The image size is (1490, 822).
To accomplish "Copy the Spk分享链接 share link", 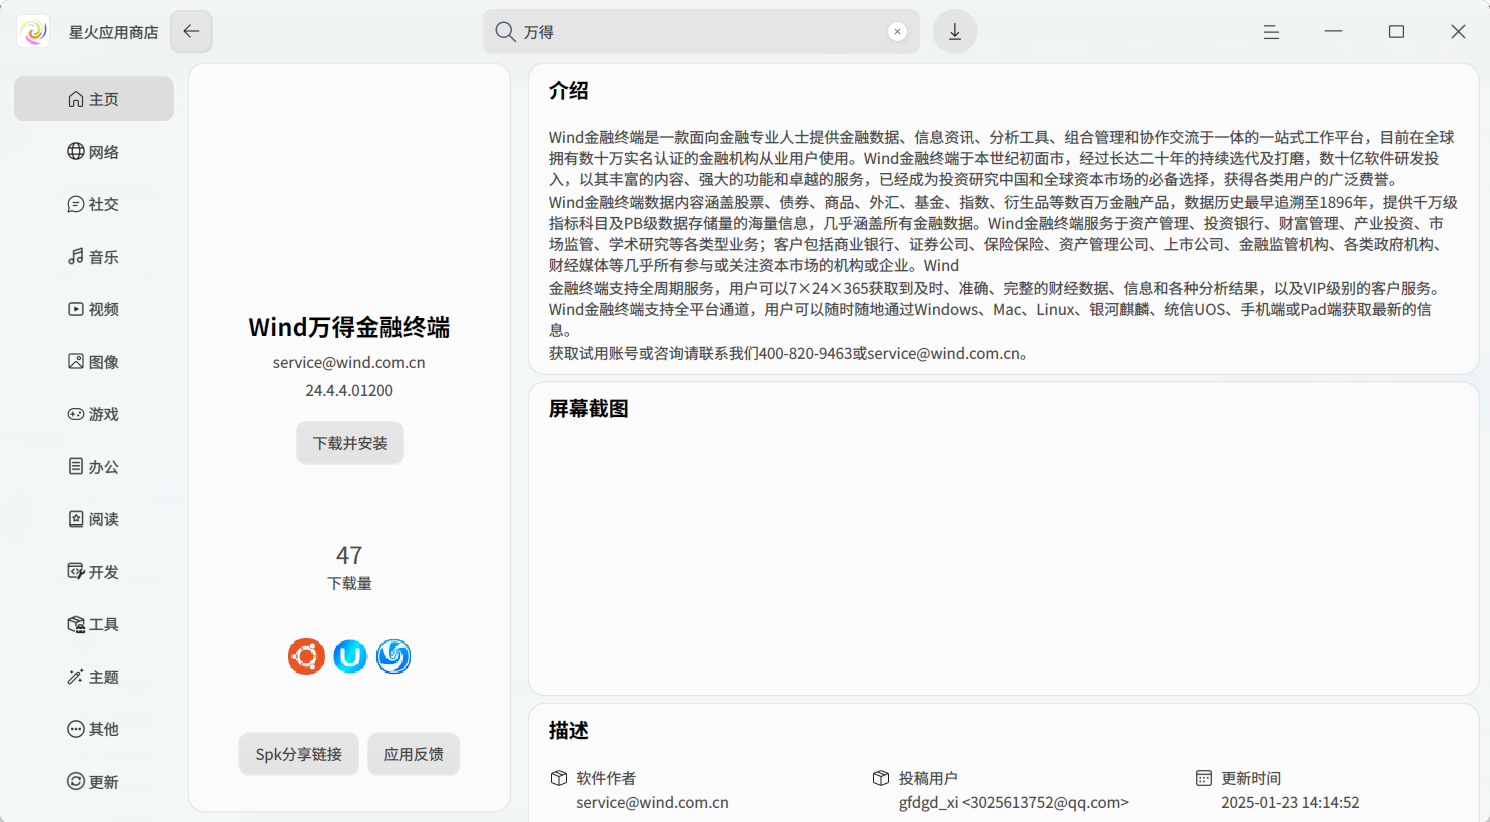I will coord(299,754).
